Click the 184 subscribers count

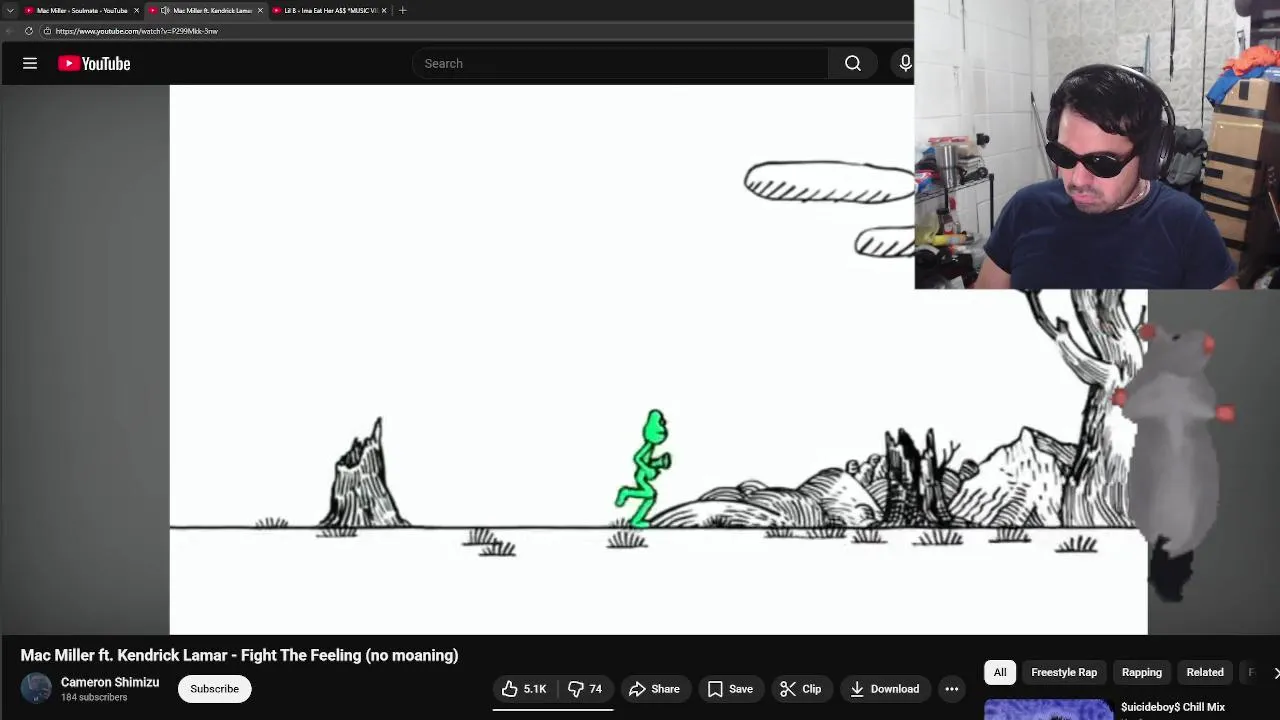pos(94,697)
